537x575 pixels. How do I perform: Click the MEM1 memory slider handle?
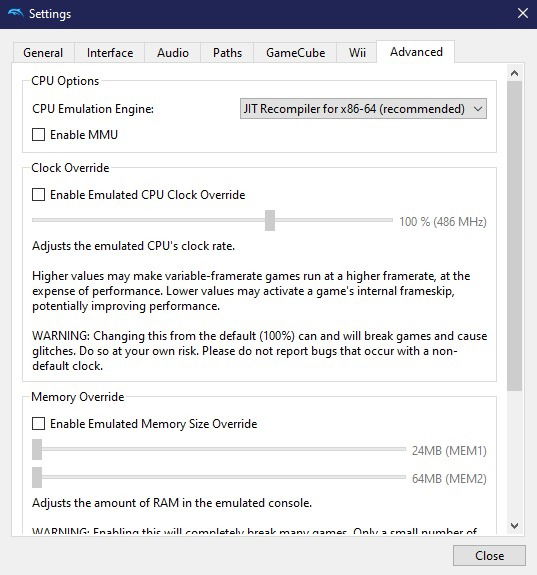click(x=37, y=449)
